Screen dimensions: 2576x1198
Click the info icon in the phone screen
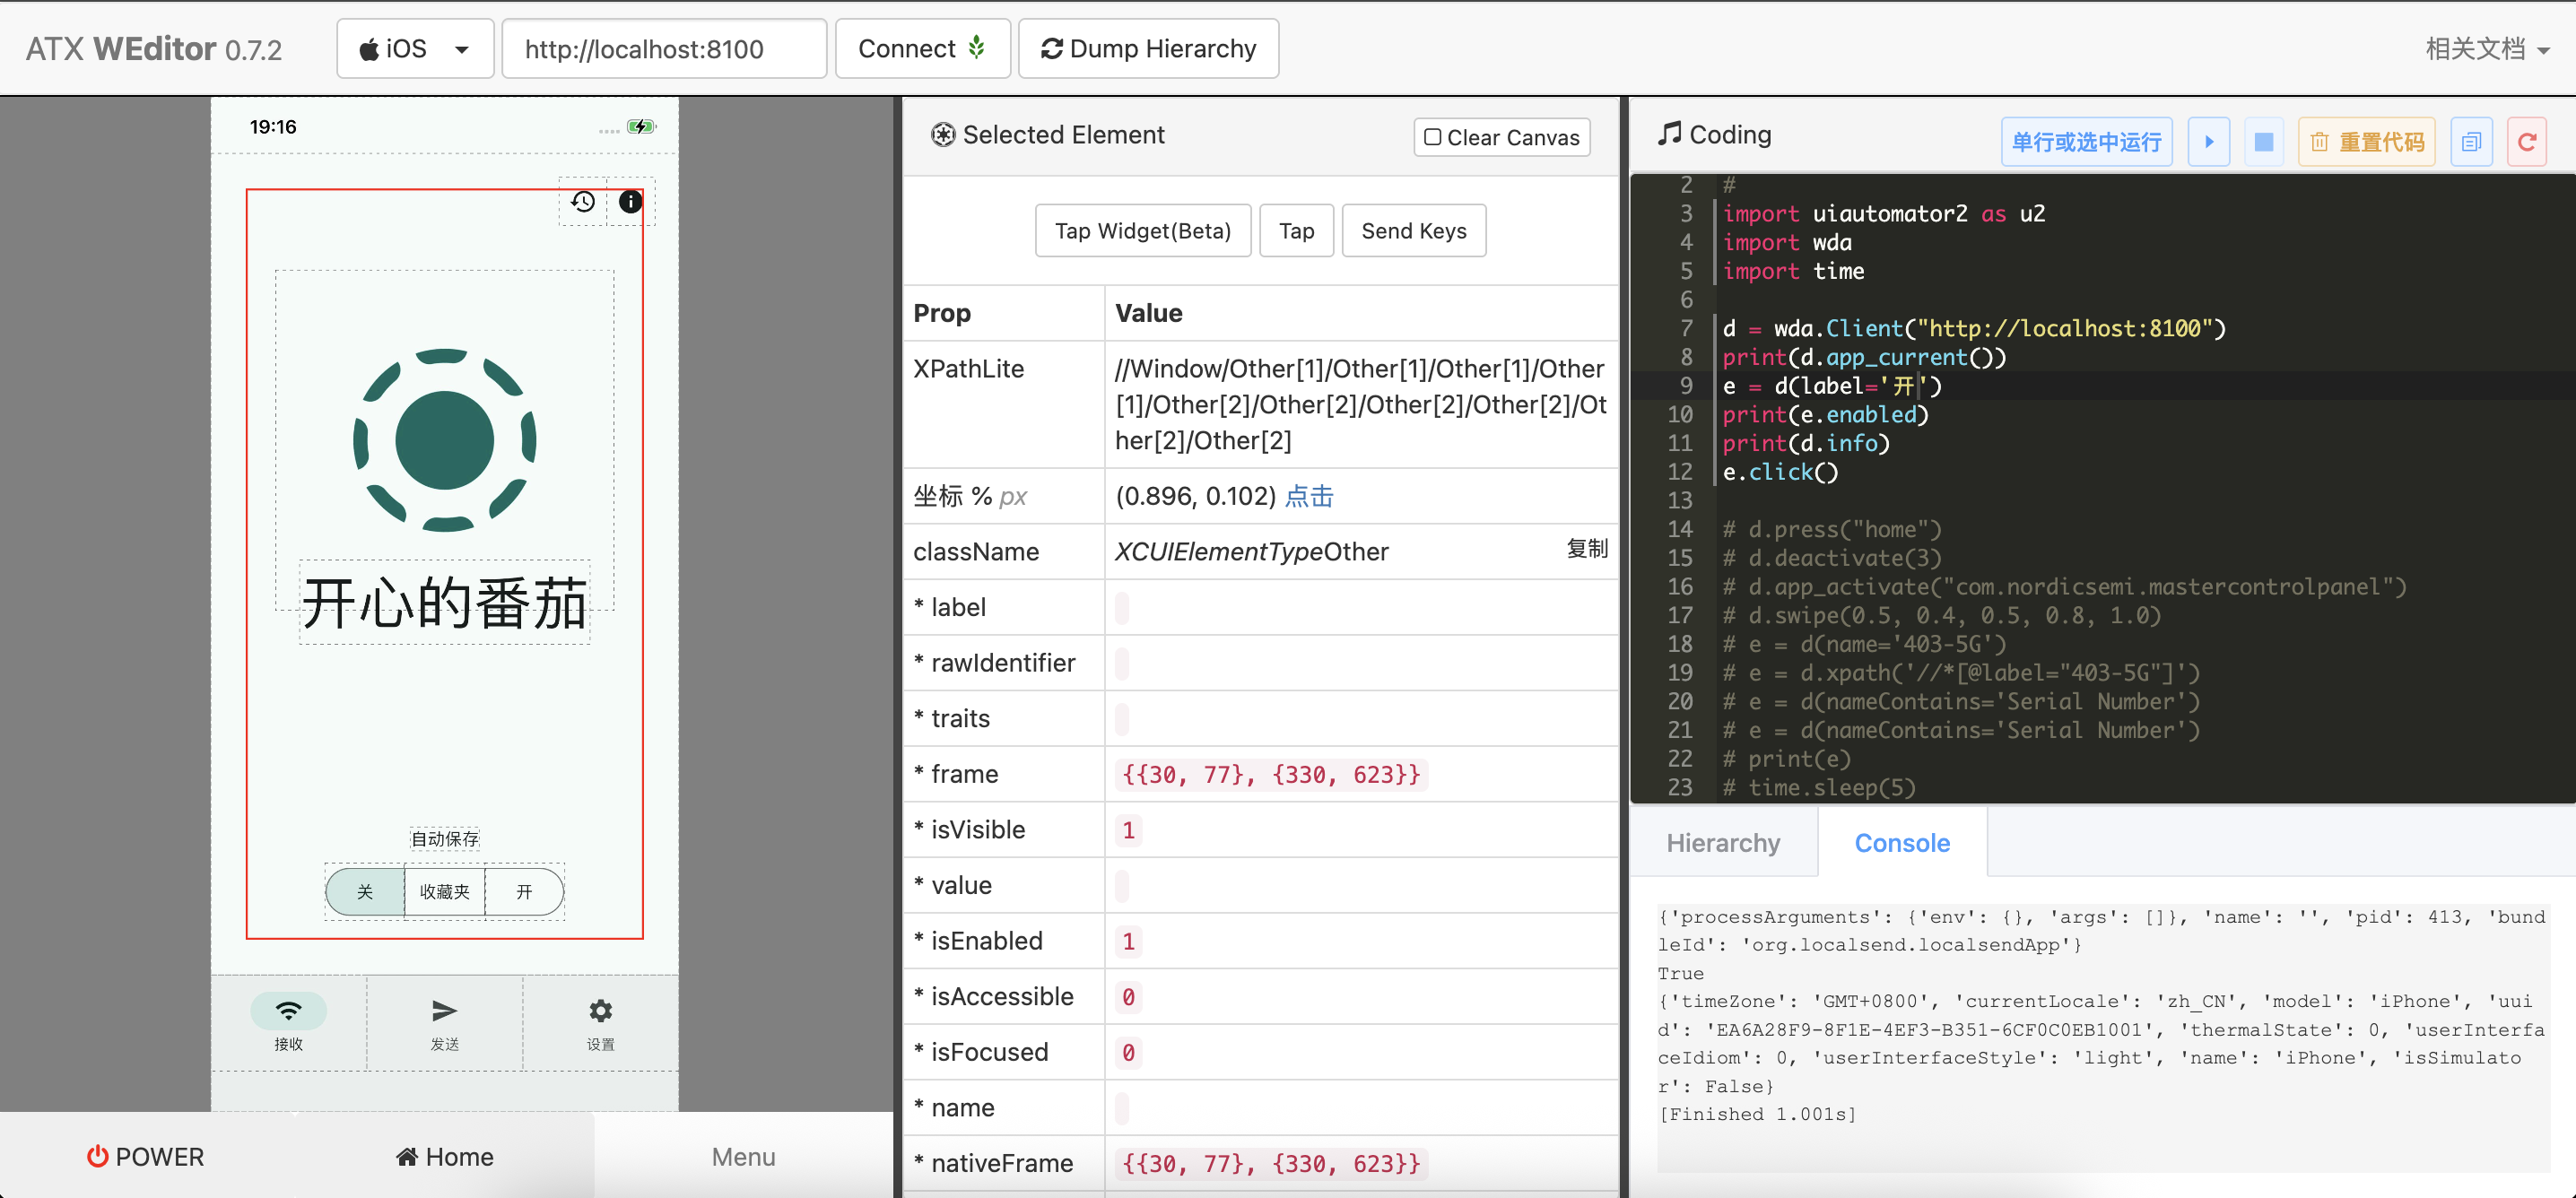(x=630, y=202)
